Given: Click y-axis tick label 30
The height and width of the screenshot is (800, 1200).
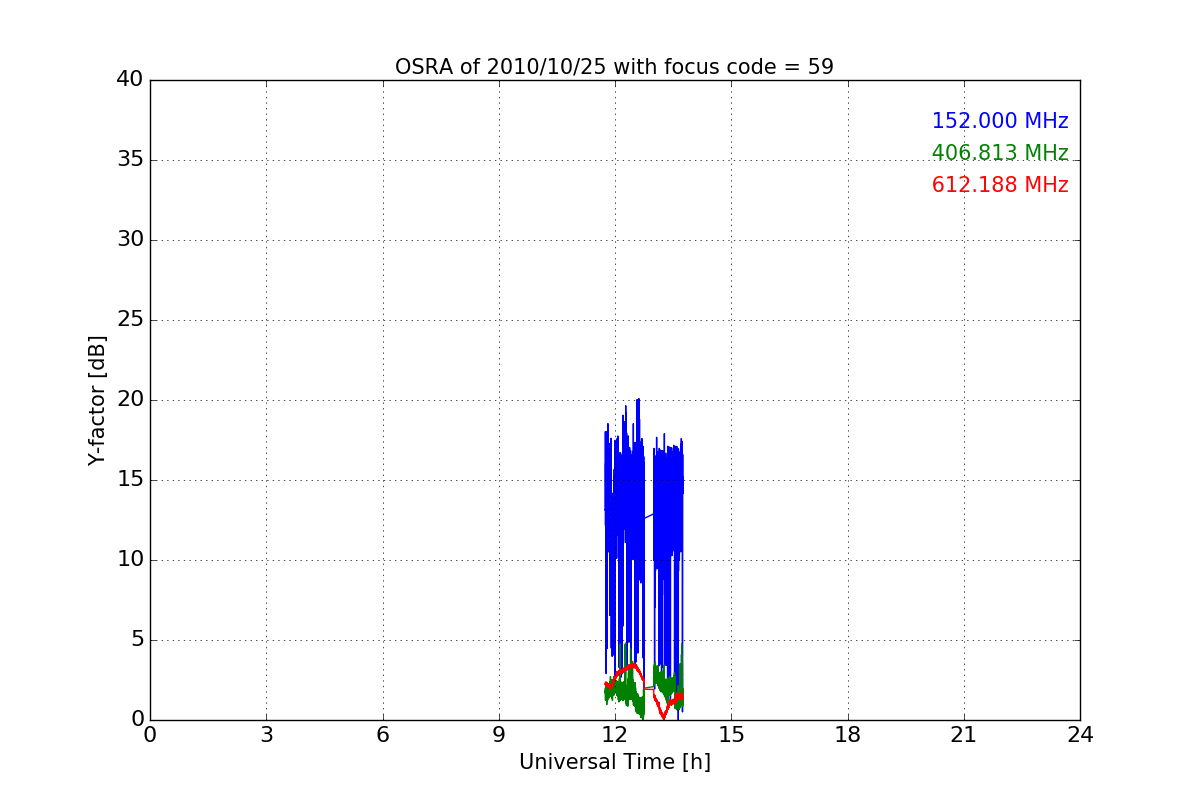Looking at the screenshot, I should point(130,240).
